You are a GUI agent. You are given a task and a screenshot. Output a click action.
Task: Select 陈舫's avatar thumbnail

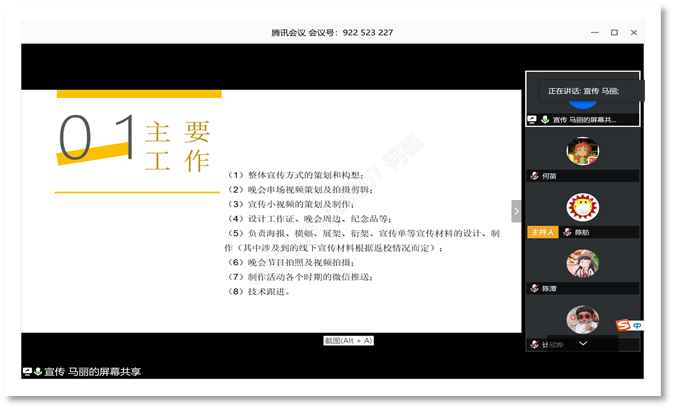[582, 208]
